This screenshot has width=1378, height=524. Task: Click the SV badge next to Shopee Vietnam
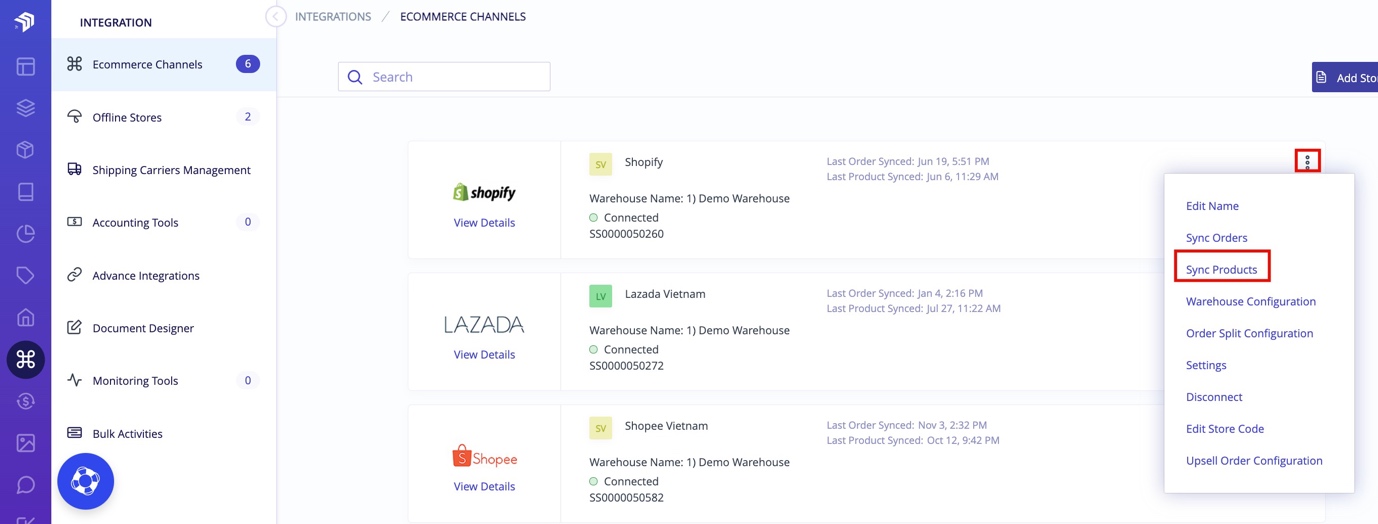point(600,428)
